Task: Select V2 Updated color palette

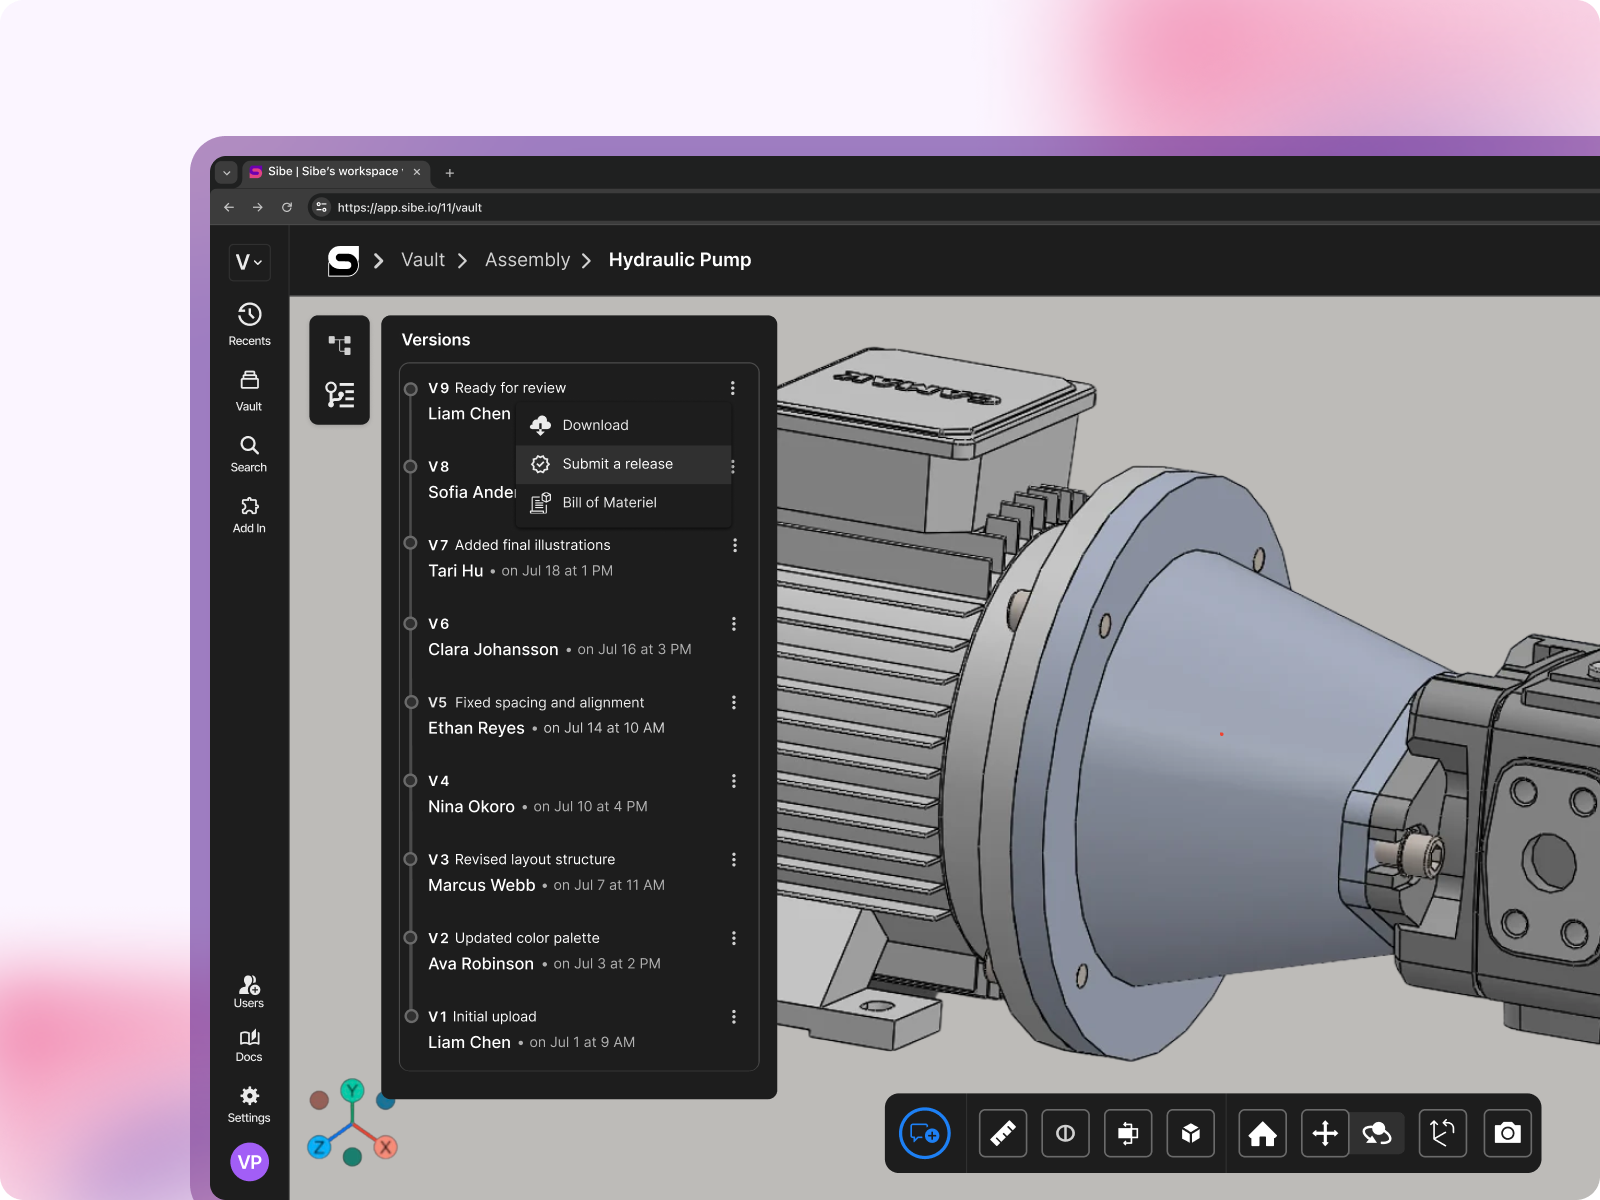Action: click(x=514, y=938)
